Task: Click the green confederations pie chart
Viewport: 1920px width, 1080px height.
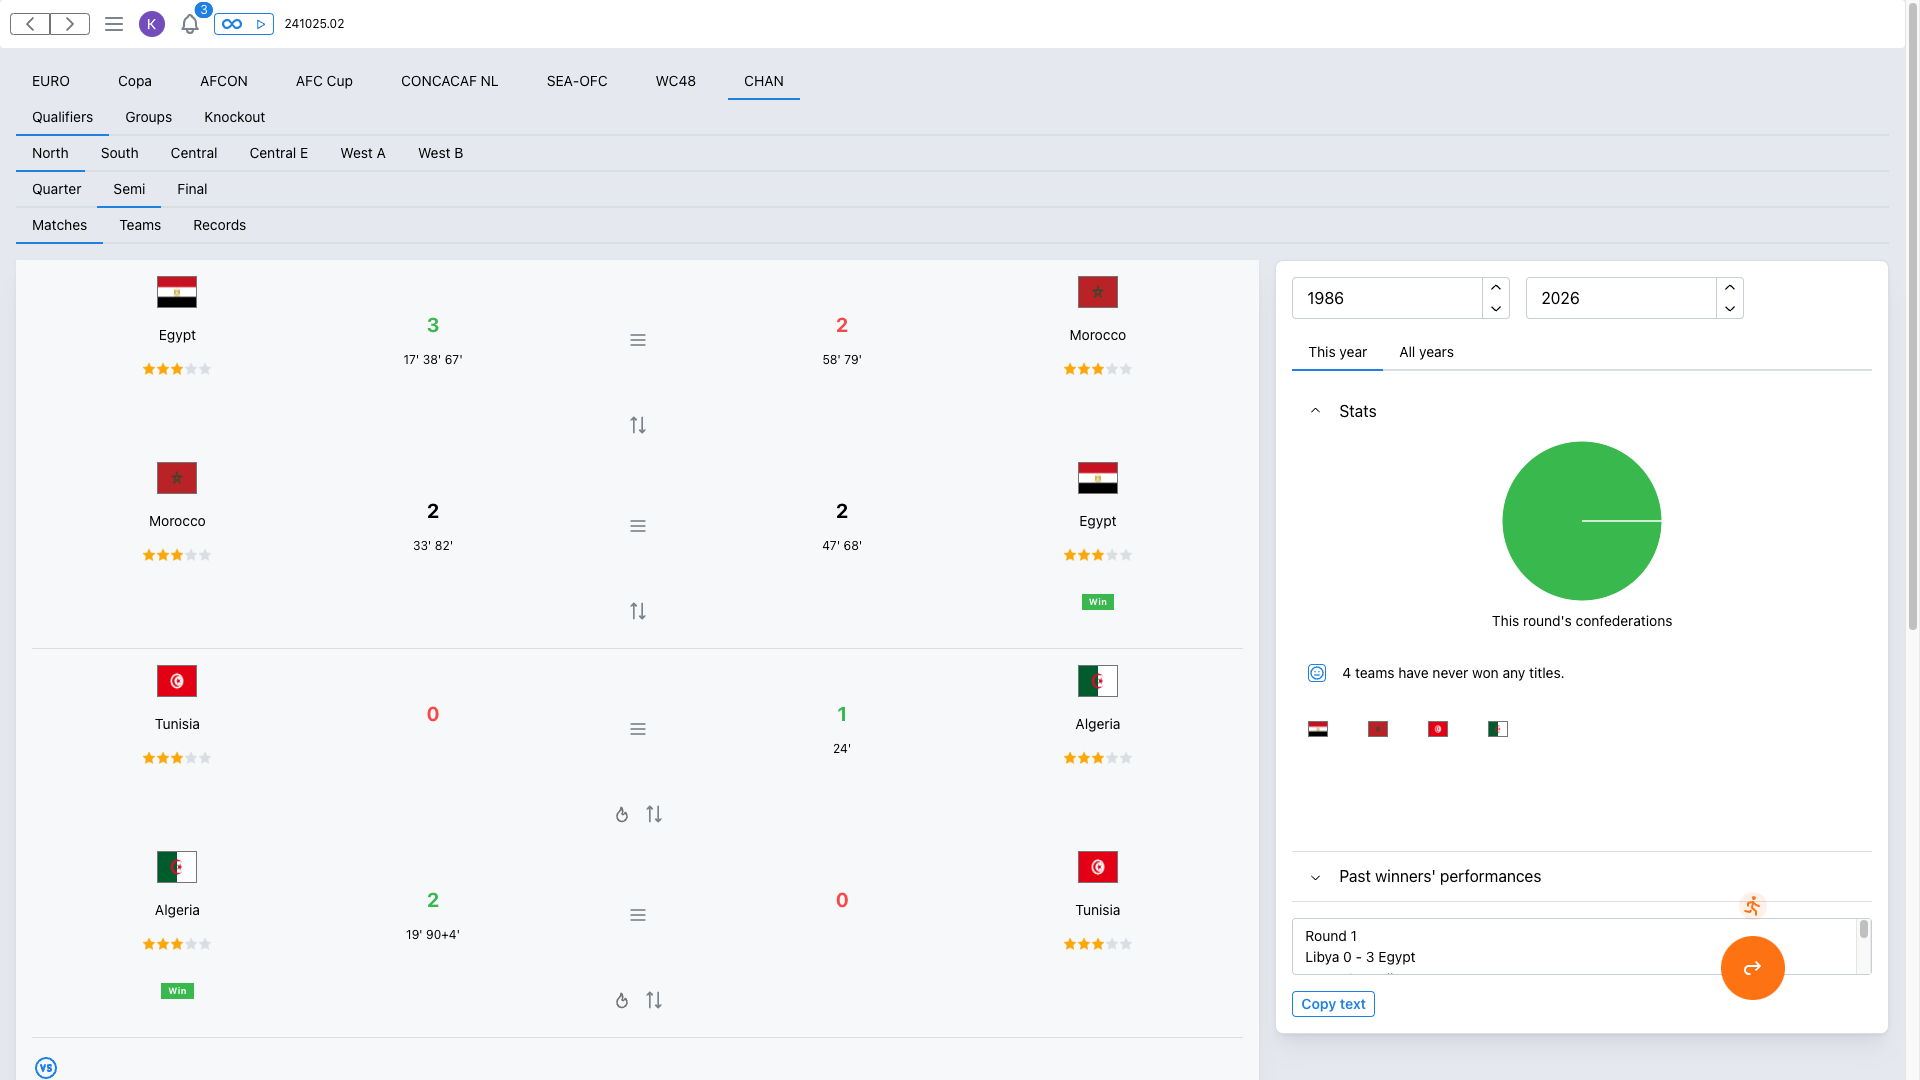Action: [x=1582, y=521]
